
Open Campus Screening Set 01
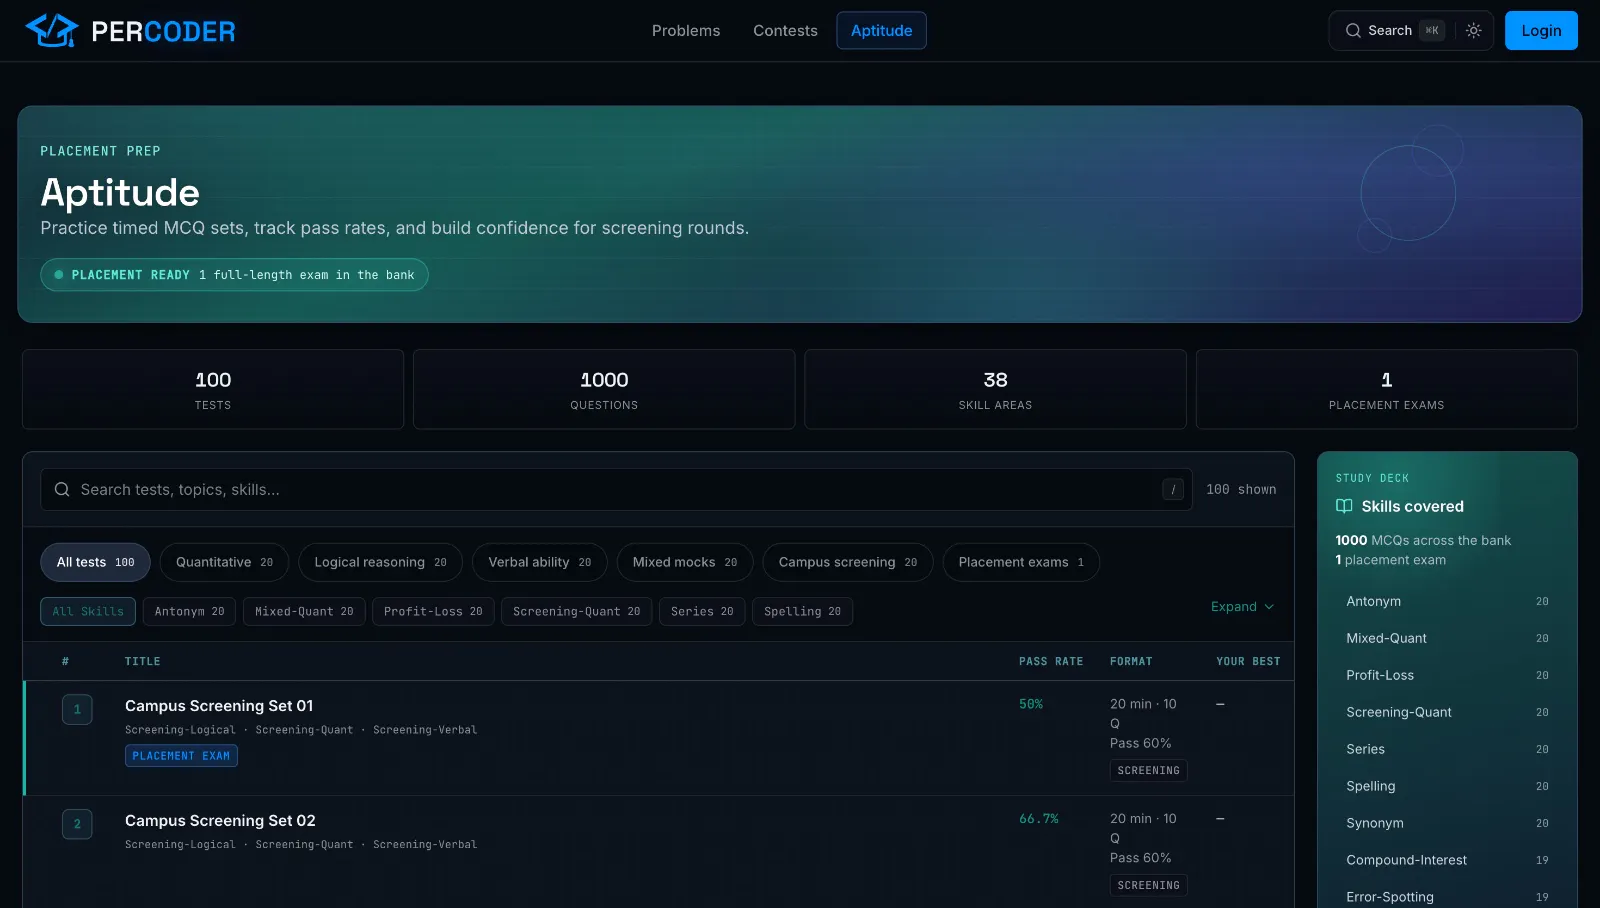coord(219,706)
